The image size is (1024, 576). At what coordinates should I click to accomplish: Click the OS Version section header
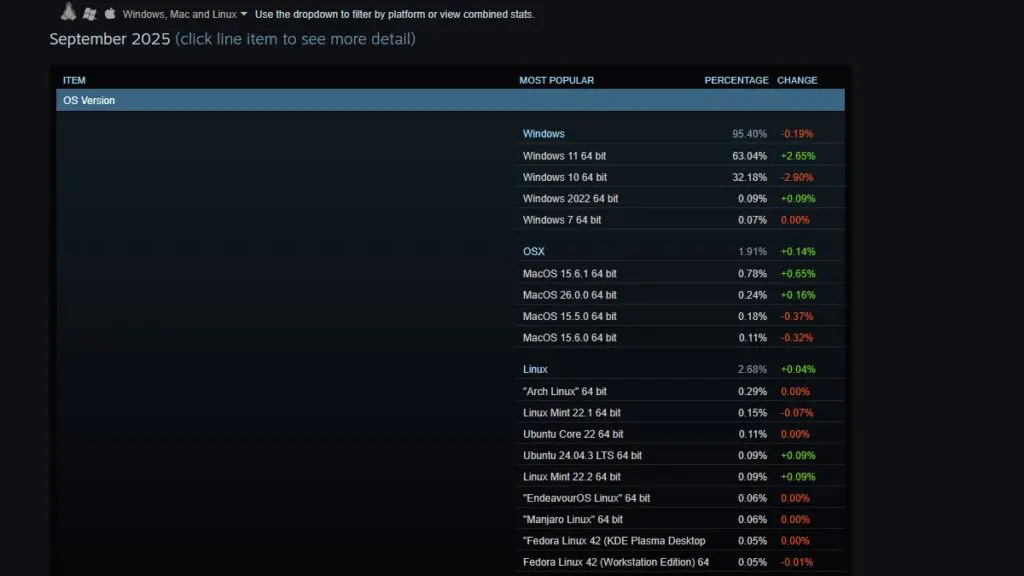click(x=88, y=100)
